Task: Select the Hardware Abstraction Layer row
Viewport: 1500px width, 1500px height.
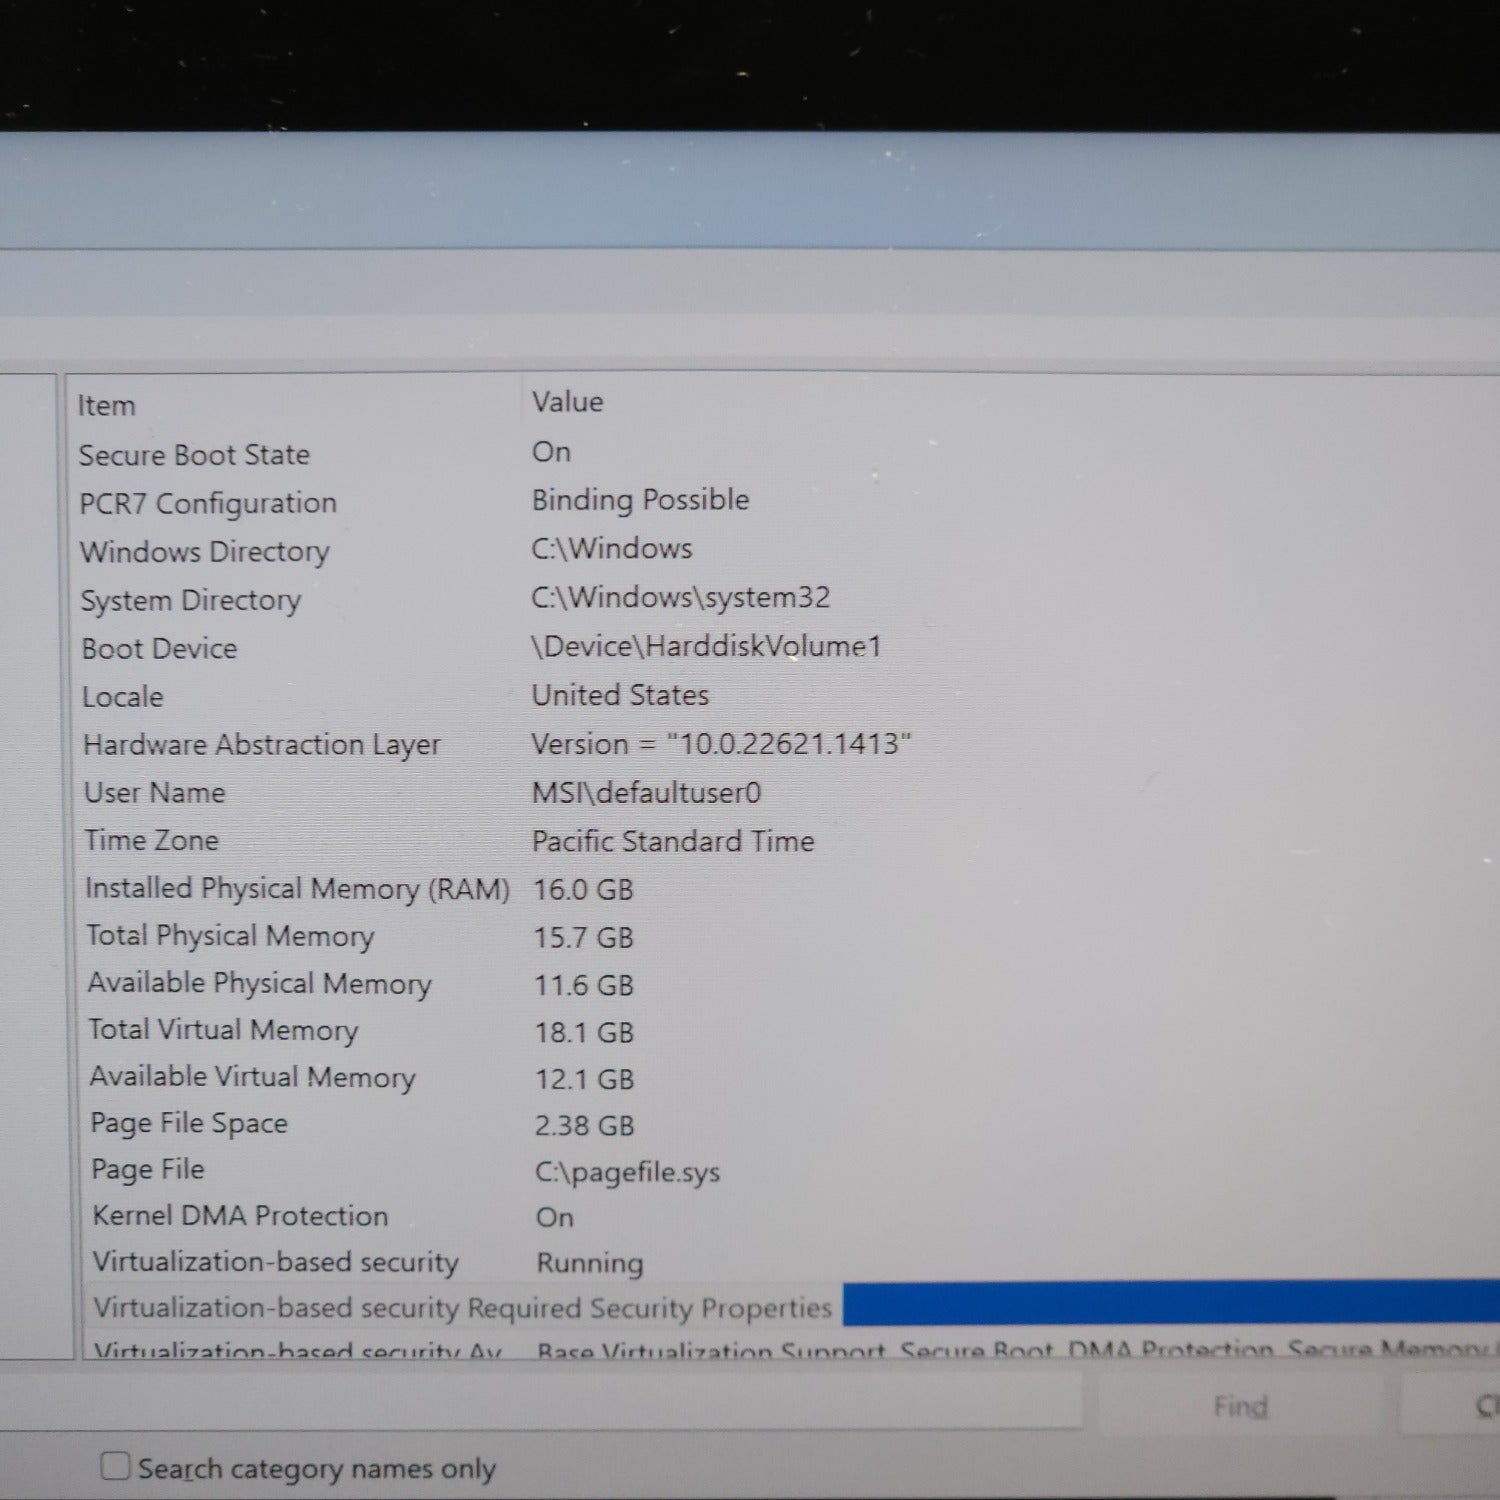Action: 262,745
